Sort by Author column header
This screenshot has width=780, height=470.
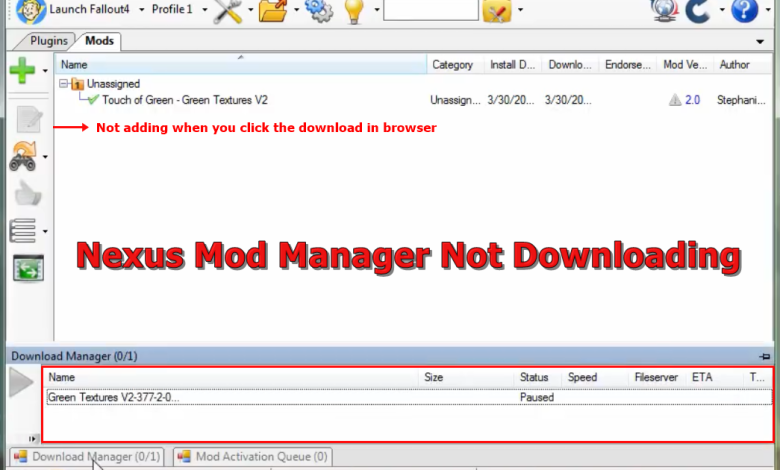point(742,65)
